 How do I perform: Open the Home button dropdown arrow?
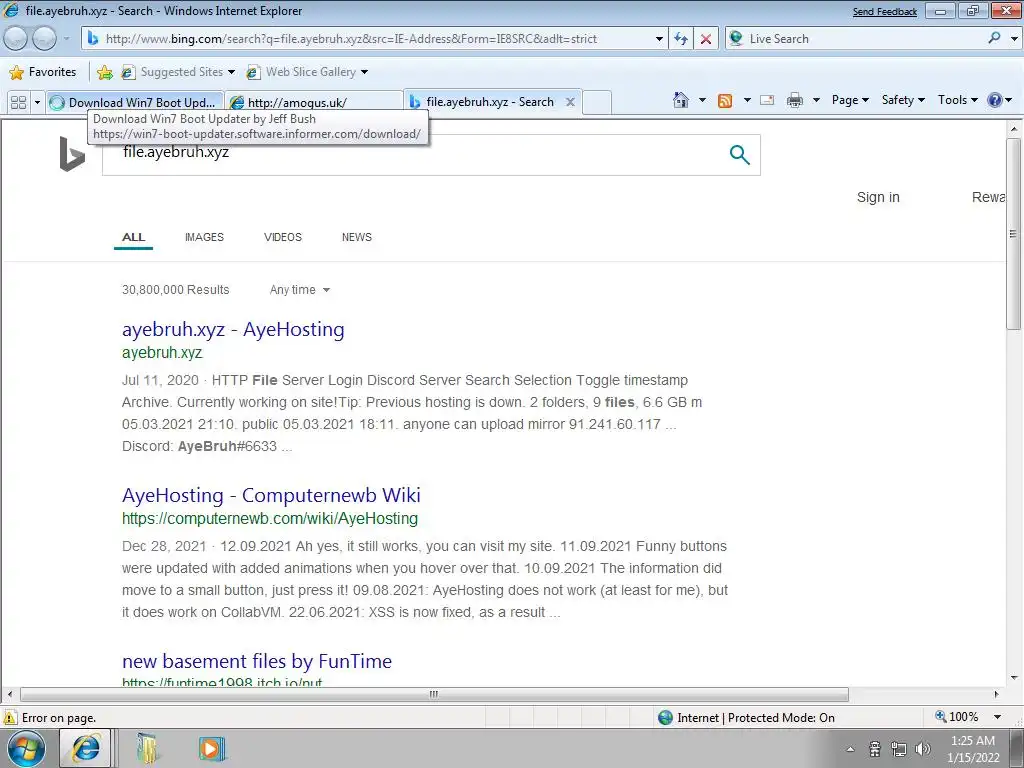[702, 100]
